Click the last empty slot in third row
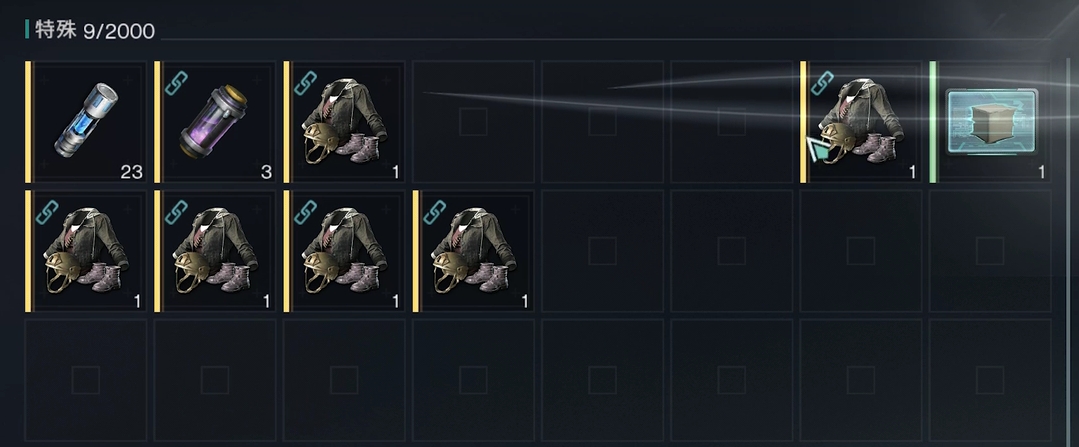 (990, 380)
